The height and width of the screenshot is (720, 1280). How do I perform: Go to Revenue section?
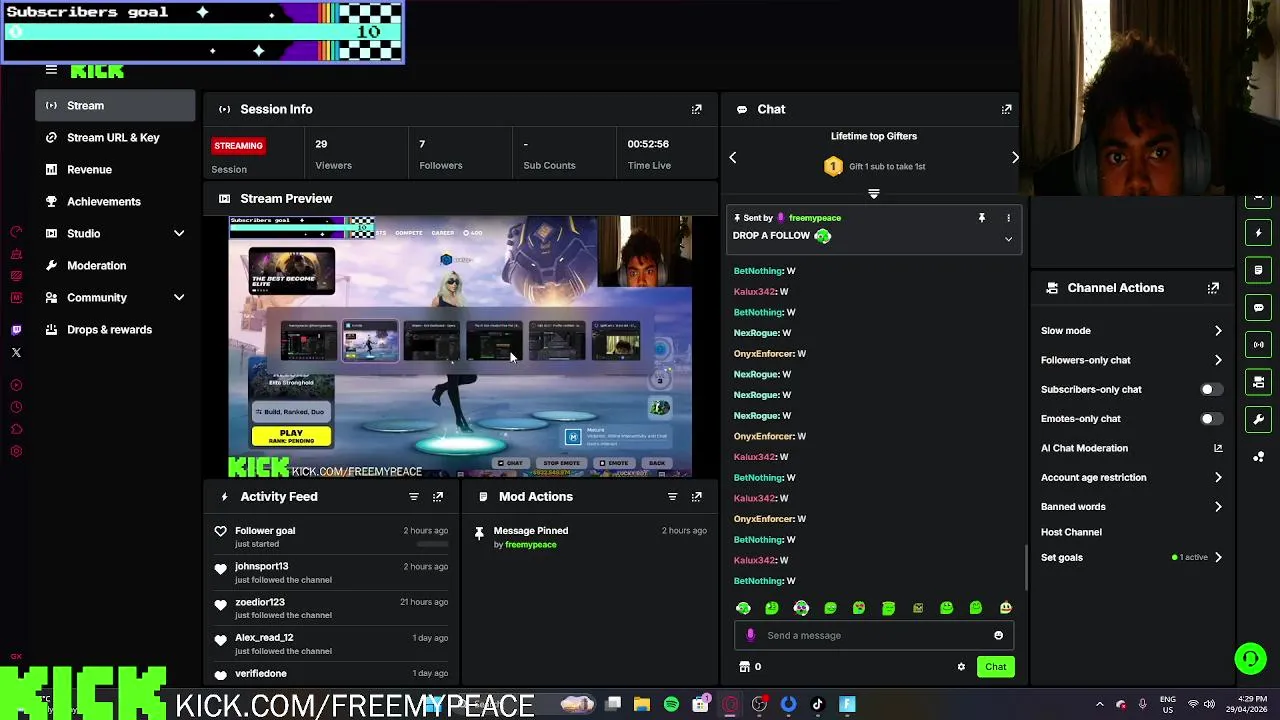point(115,169)
